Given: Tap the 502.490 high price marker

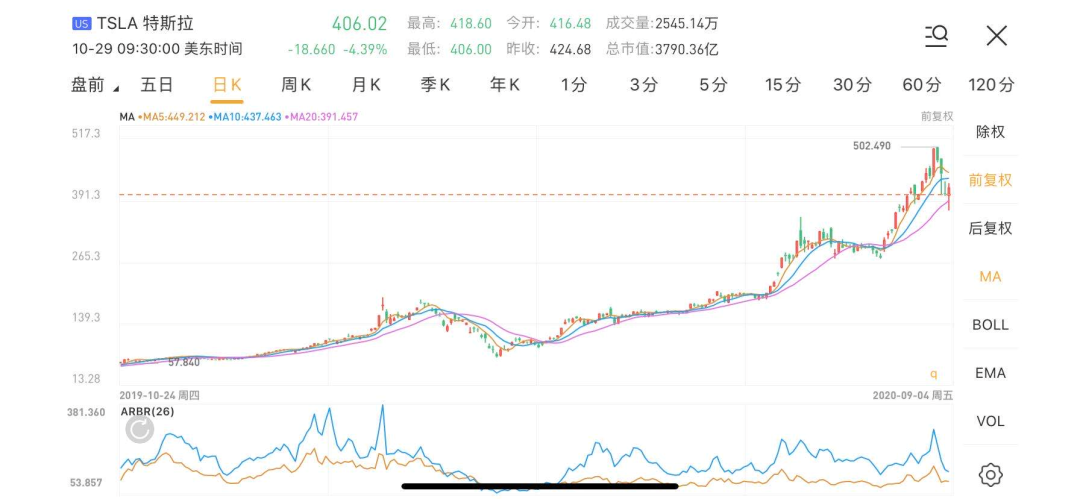Looking at the screenshot, I should [x=871, y=146].
